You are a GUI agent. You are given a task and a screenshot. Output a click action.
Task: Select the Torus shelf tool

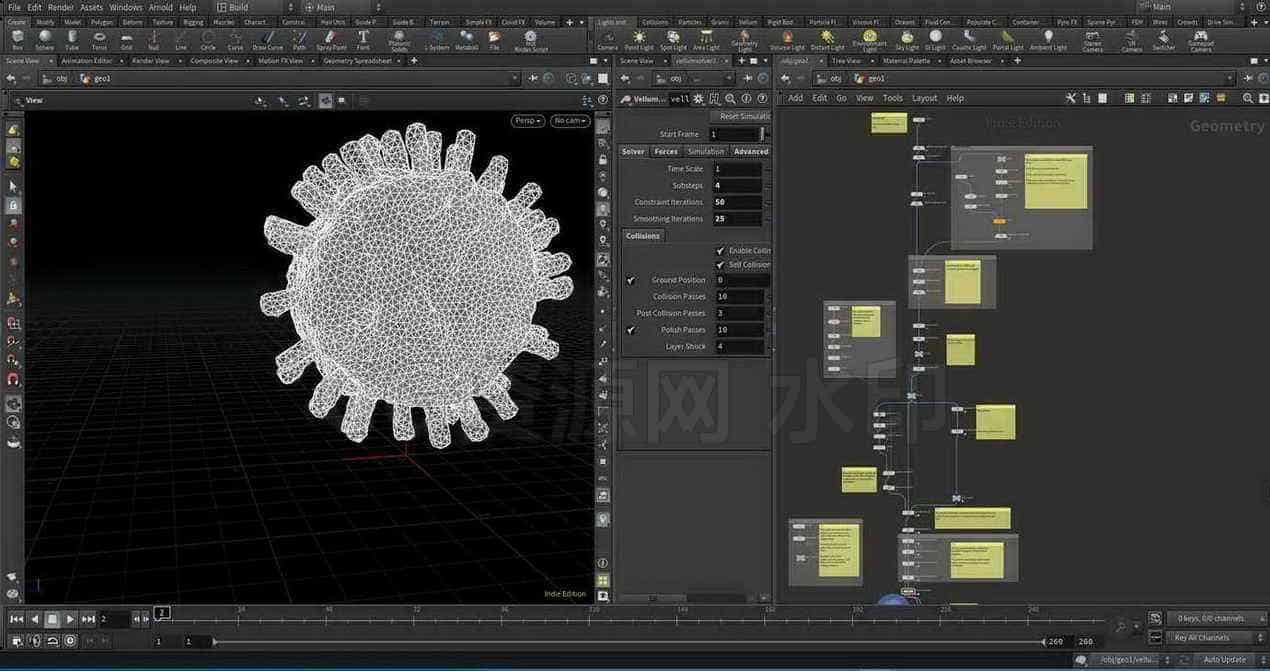click(x=99, y=39)
